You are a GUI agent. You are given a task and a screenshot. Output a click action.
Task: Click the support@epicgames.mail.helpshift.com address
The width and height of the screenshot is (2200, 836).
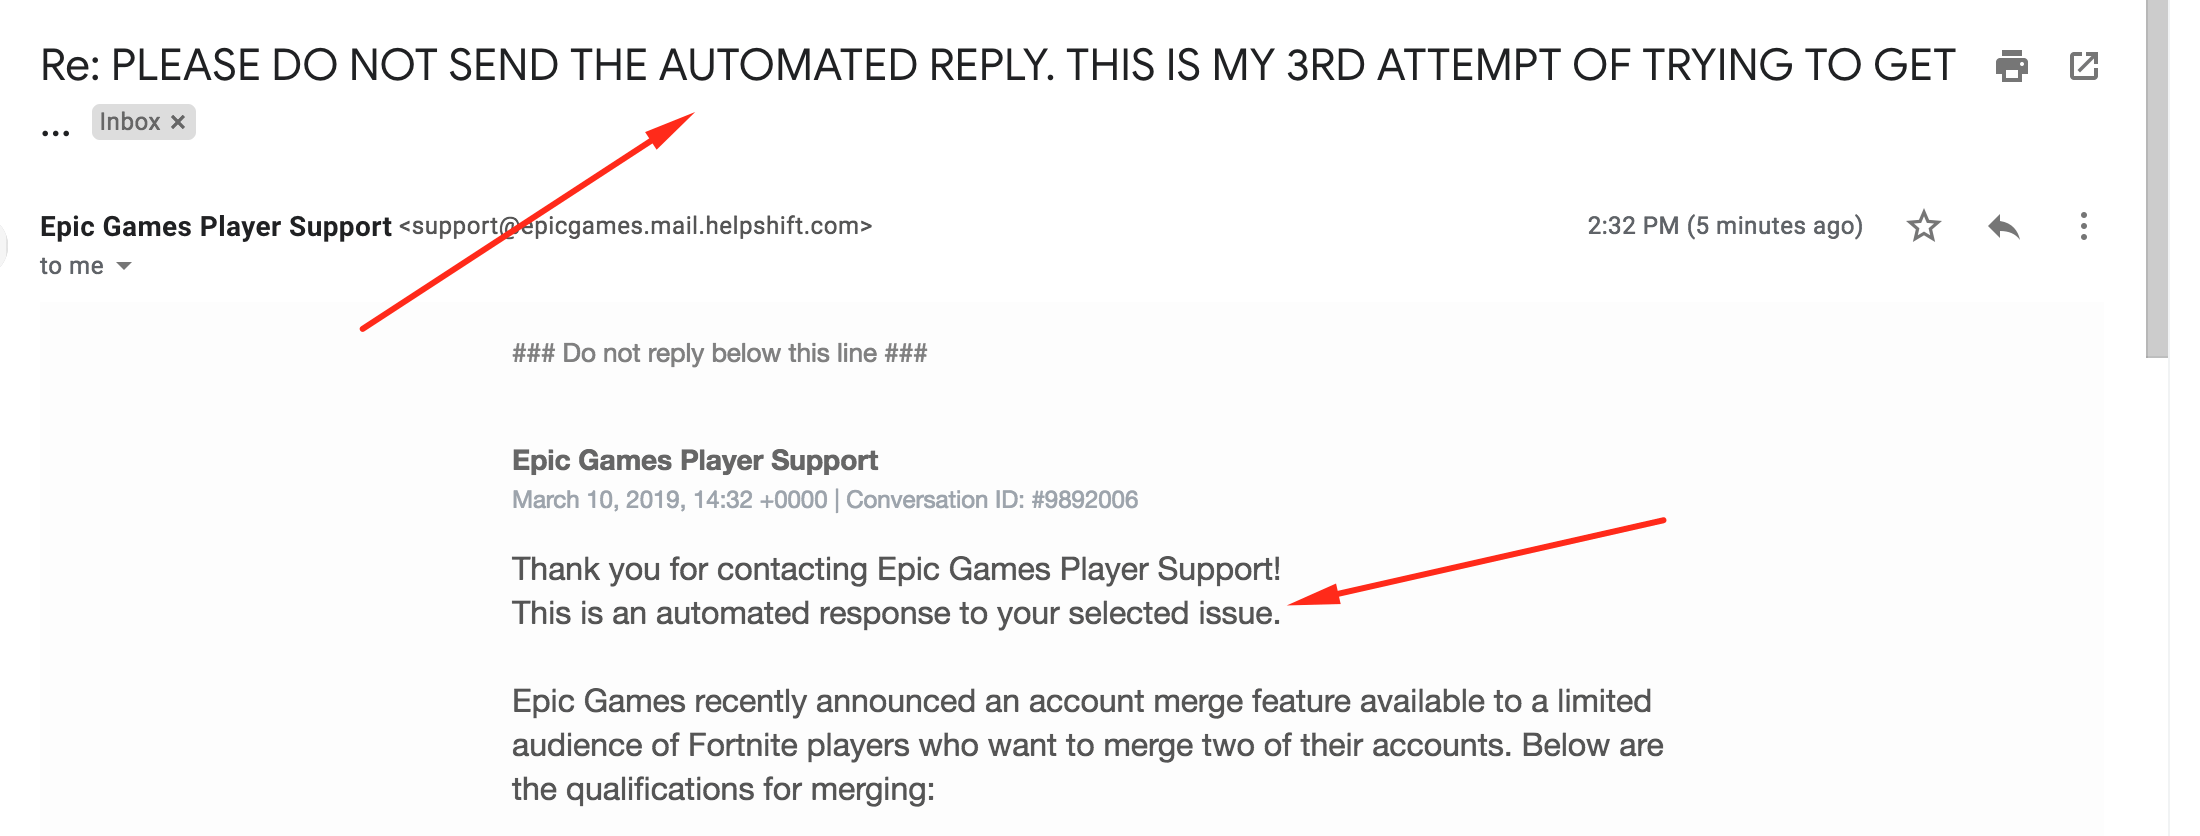pos(636,226)
